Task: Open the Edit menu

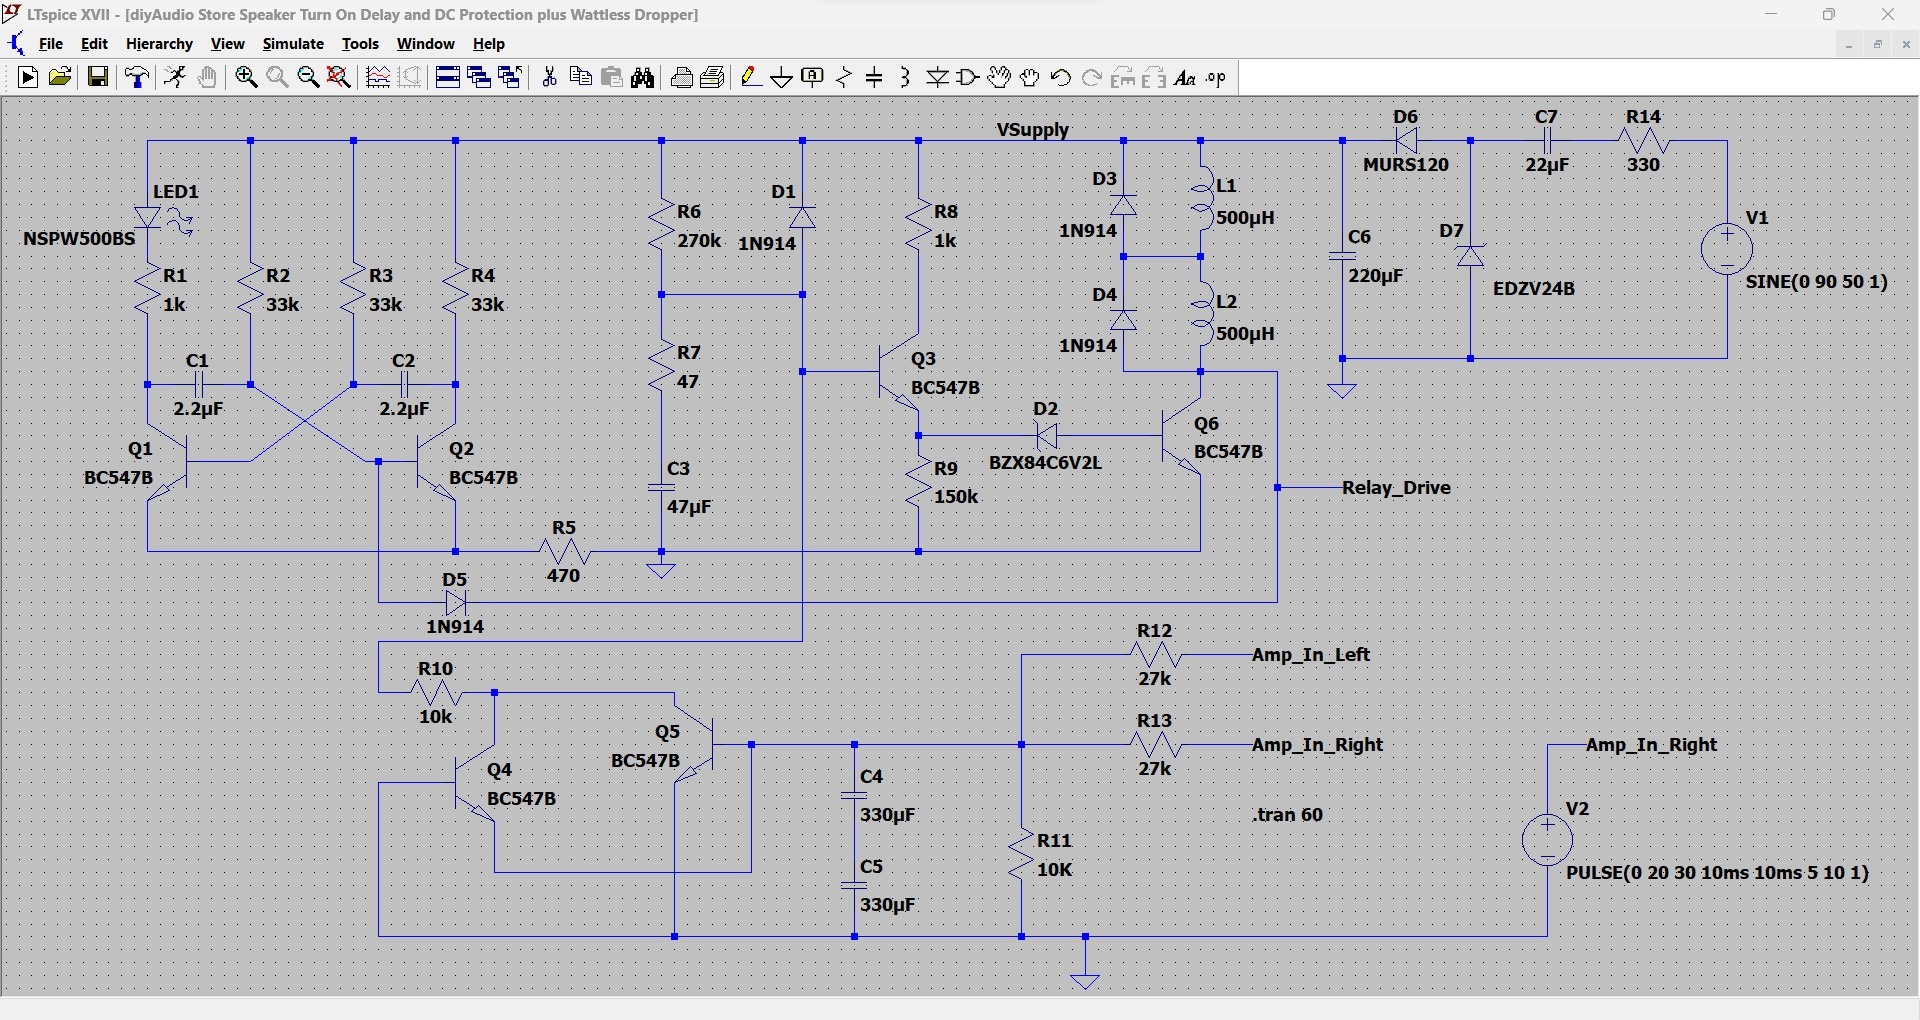Action: [x=94, y=44]
